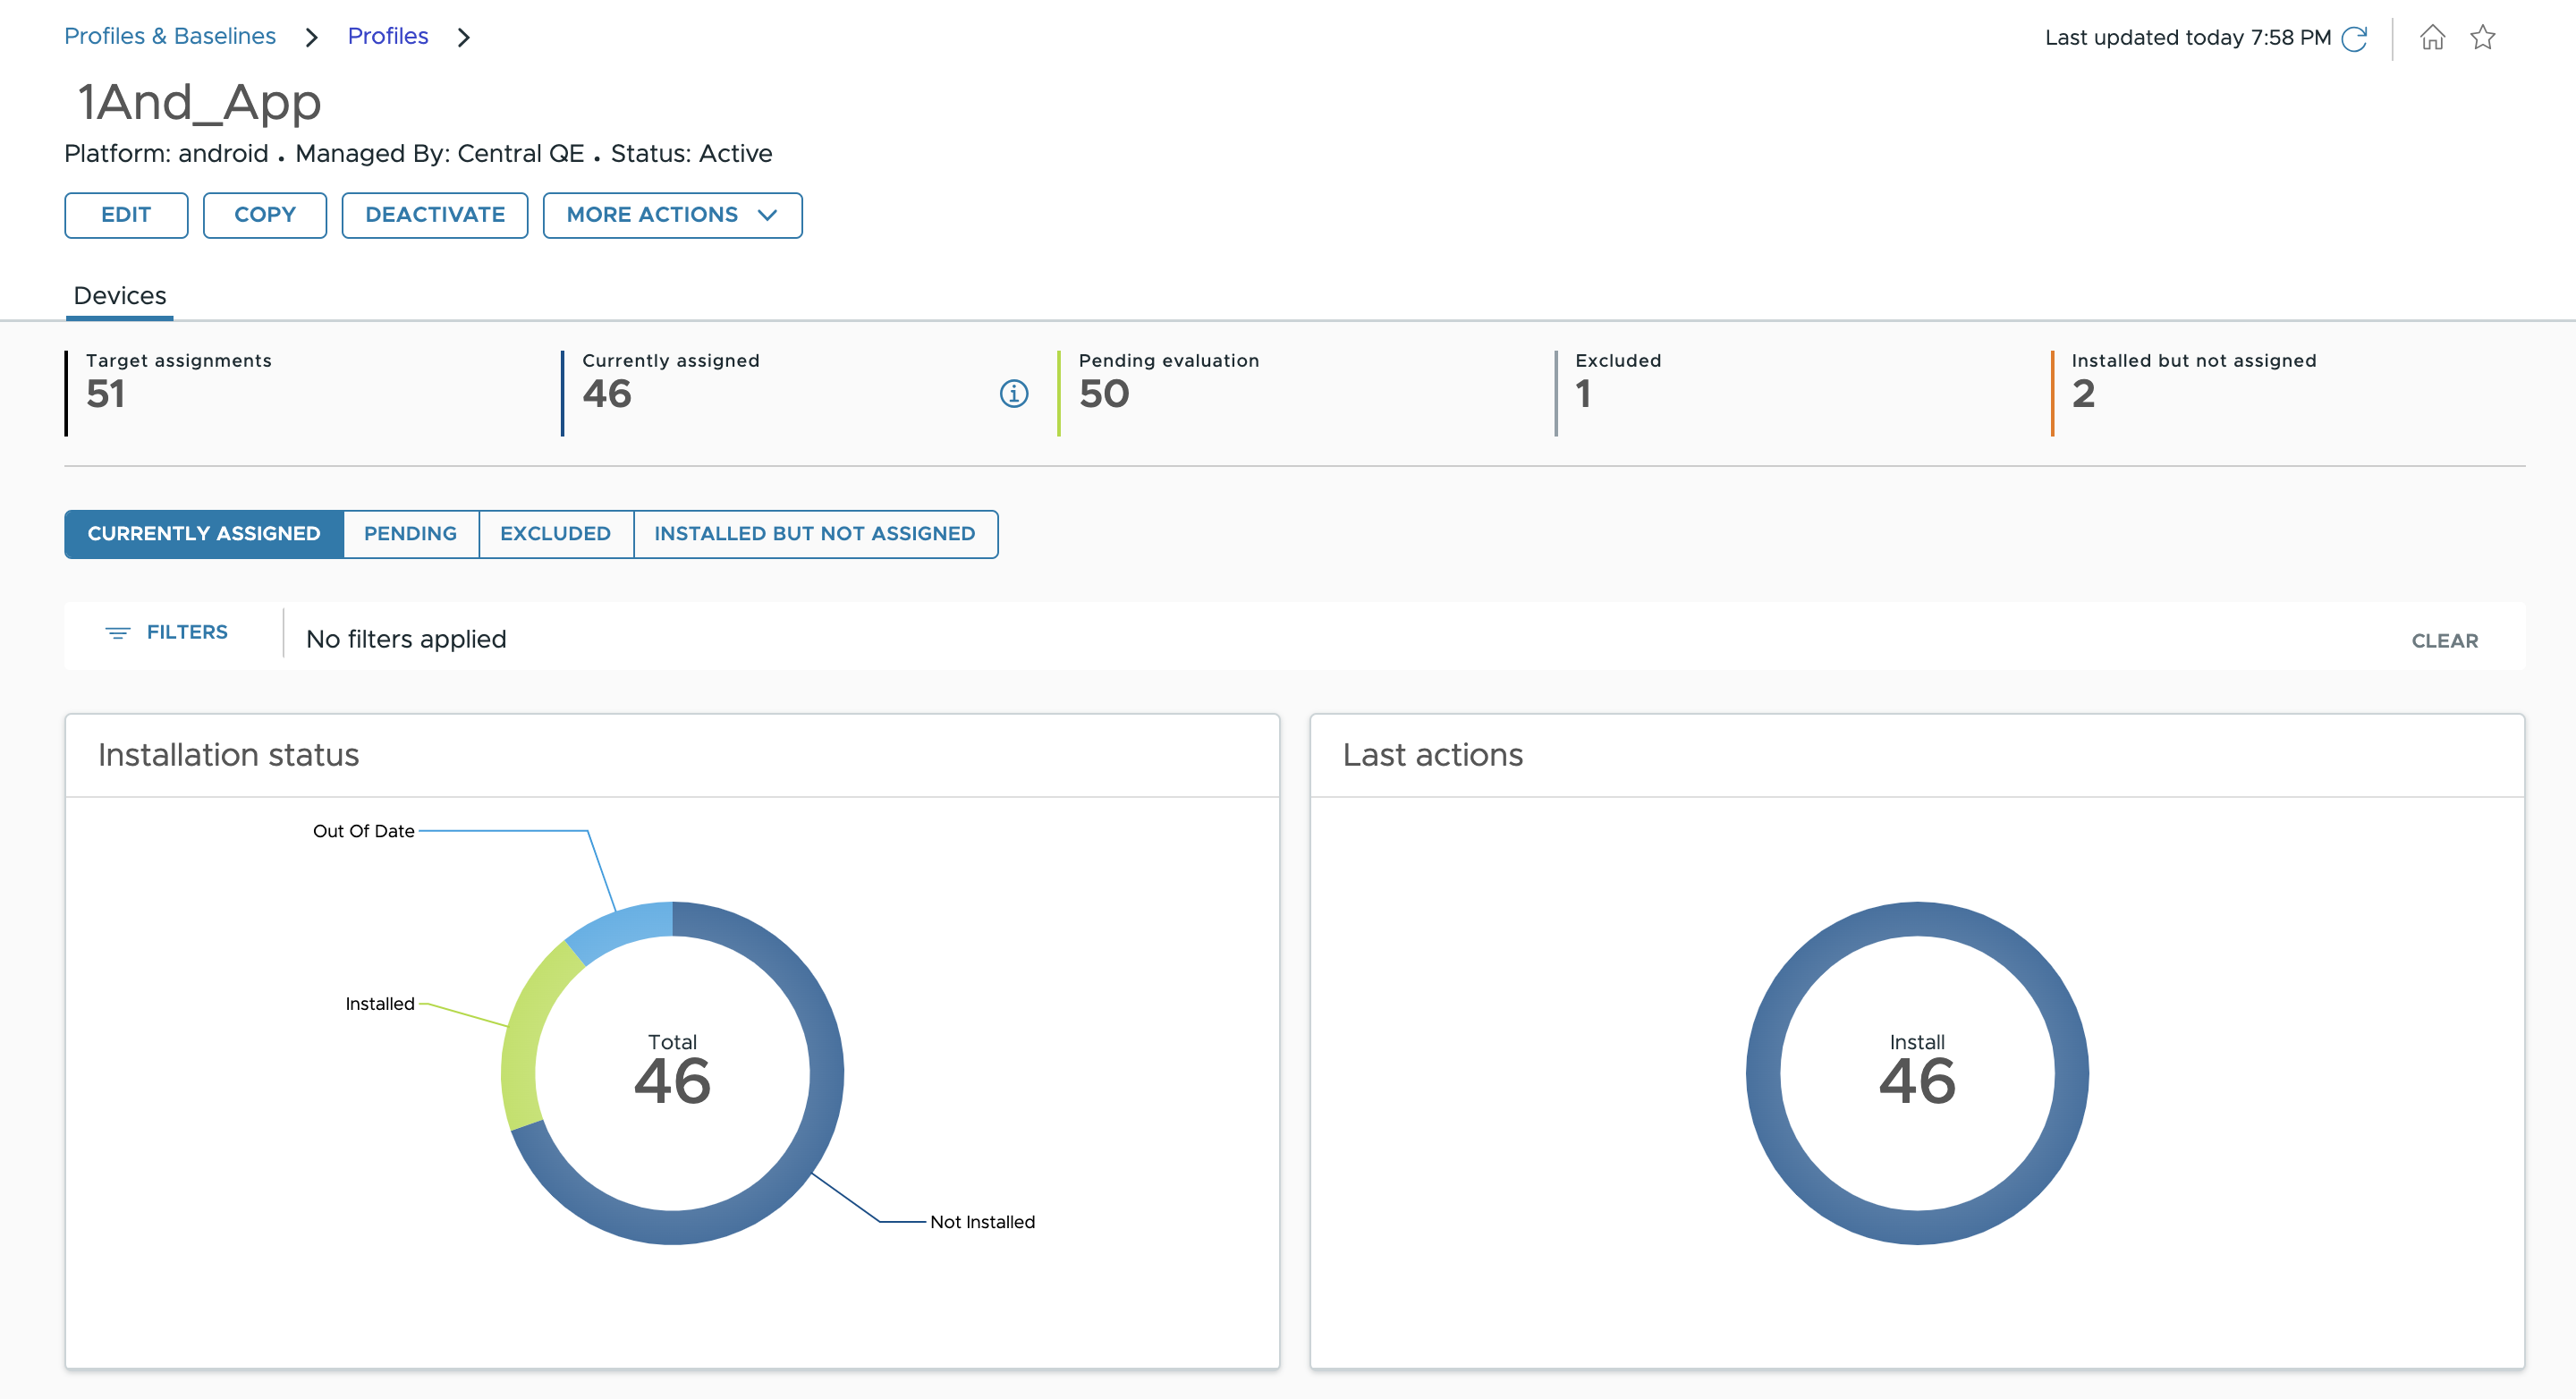Viewport: 2576px width, 1399px height.
Task: Click chevron after Profiles & Baselines breadcrumb
Action: [312, 38]
